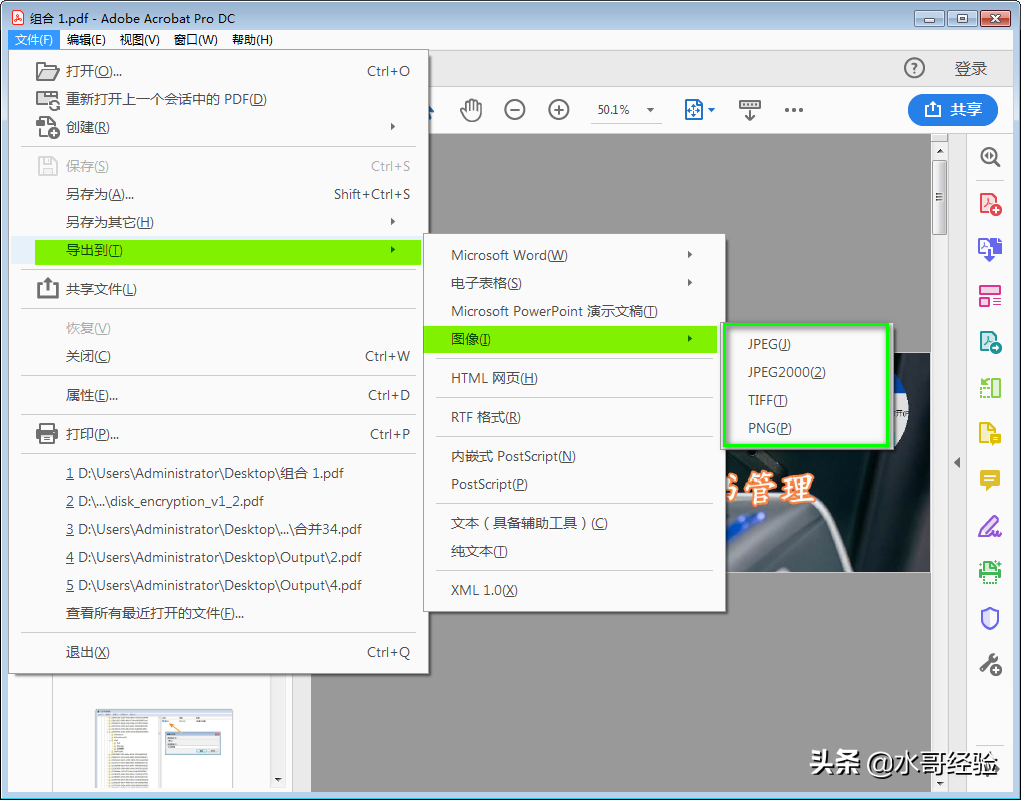Click the page thumbnail in left panel
Screen dimensions: 1021x800
pyautogui.click(x=163, y=749)
